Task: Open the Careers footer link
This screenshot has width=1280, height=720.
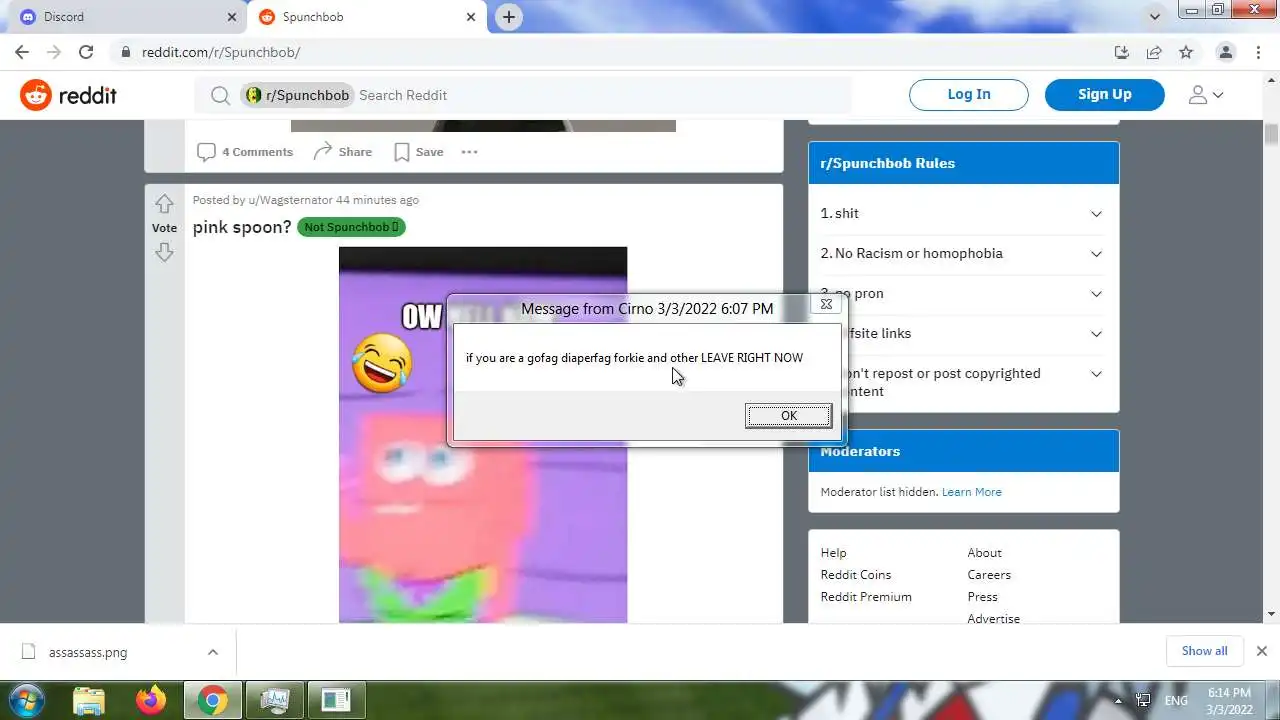Action: click(989, 575)
